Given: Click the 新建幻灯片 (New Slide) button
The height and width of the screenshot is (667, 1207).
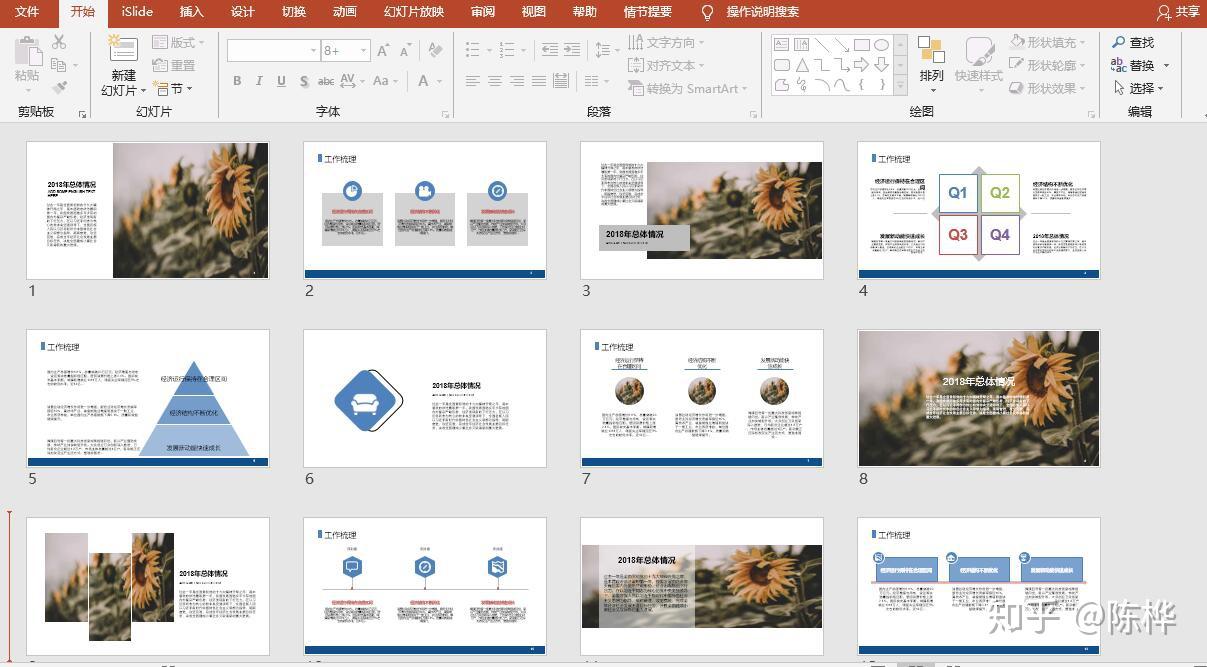Looking at the screenshot, I should click(123, 66).
